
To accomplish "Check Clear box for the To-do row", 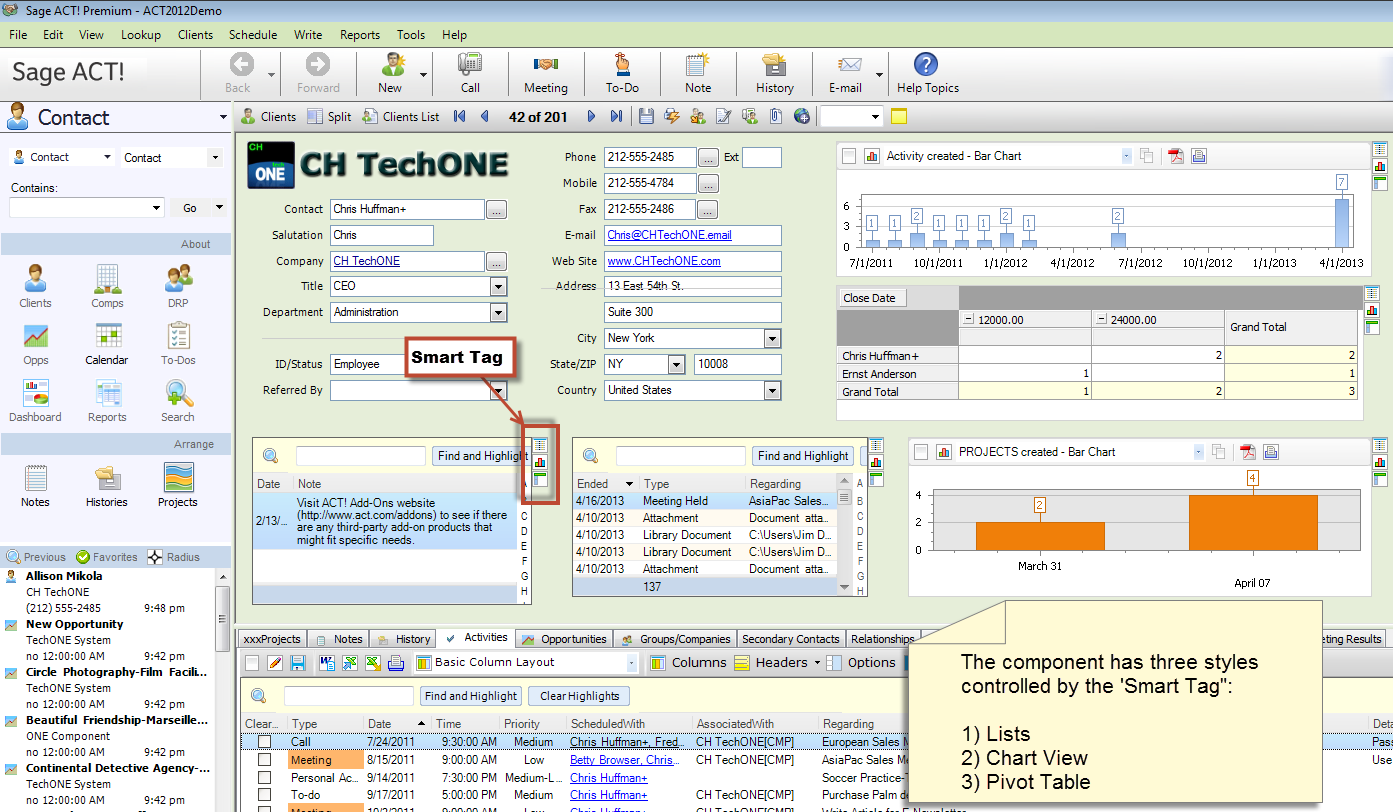I will tap(264, 796).
